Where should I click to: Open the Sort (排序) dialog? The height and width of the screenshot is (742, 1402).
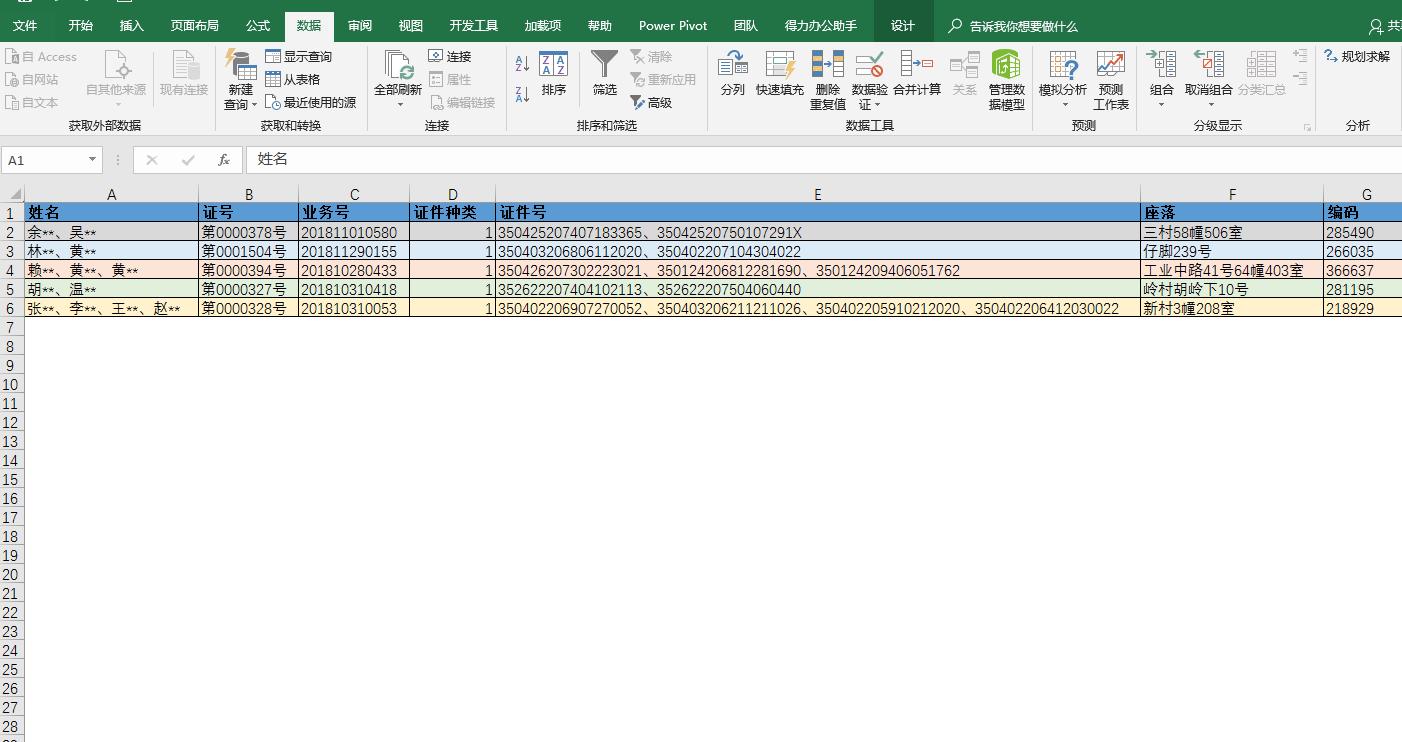point(553,74)
